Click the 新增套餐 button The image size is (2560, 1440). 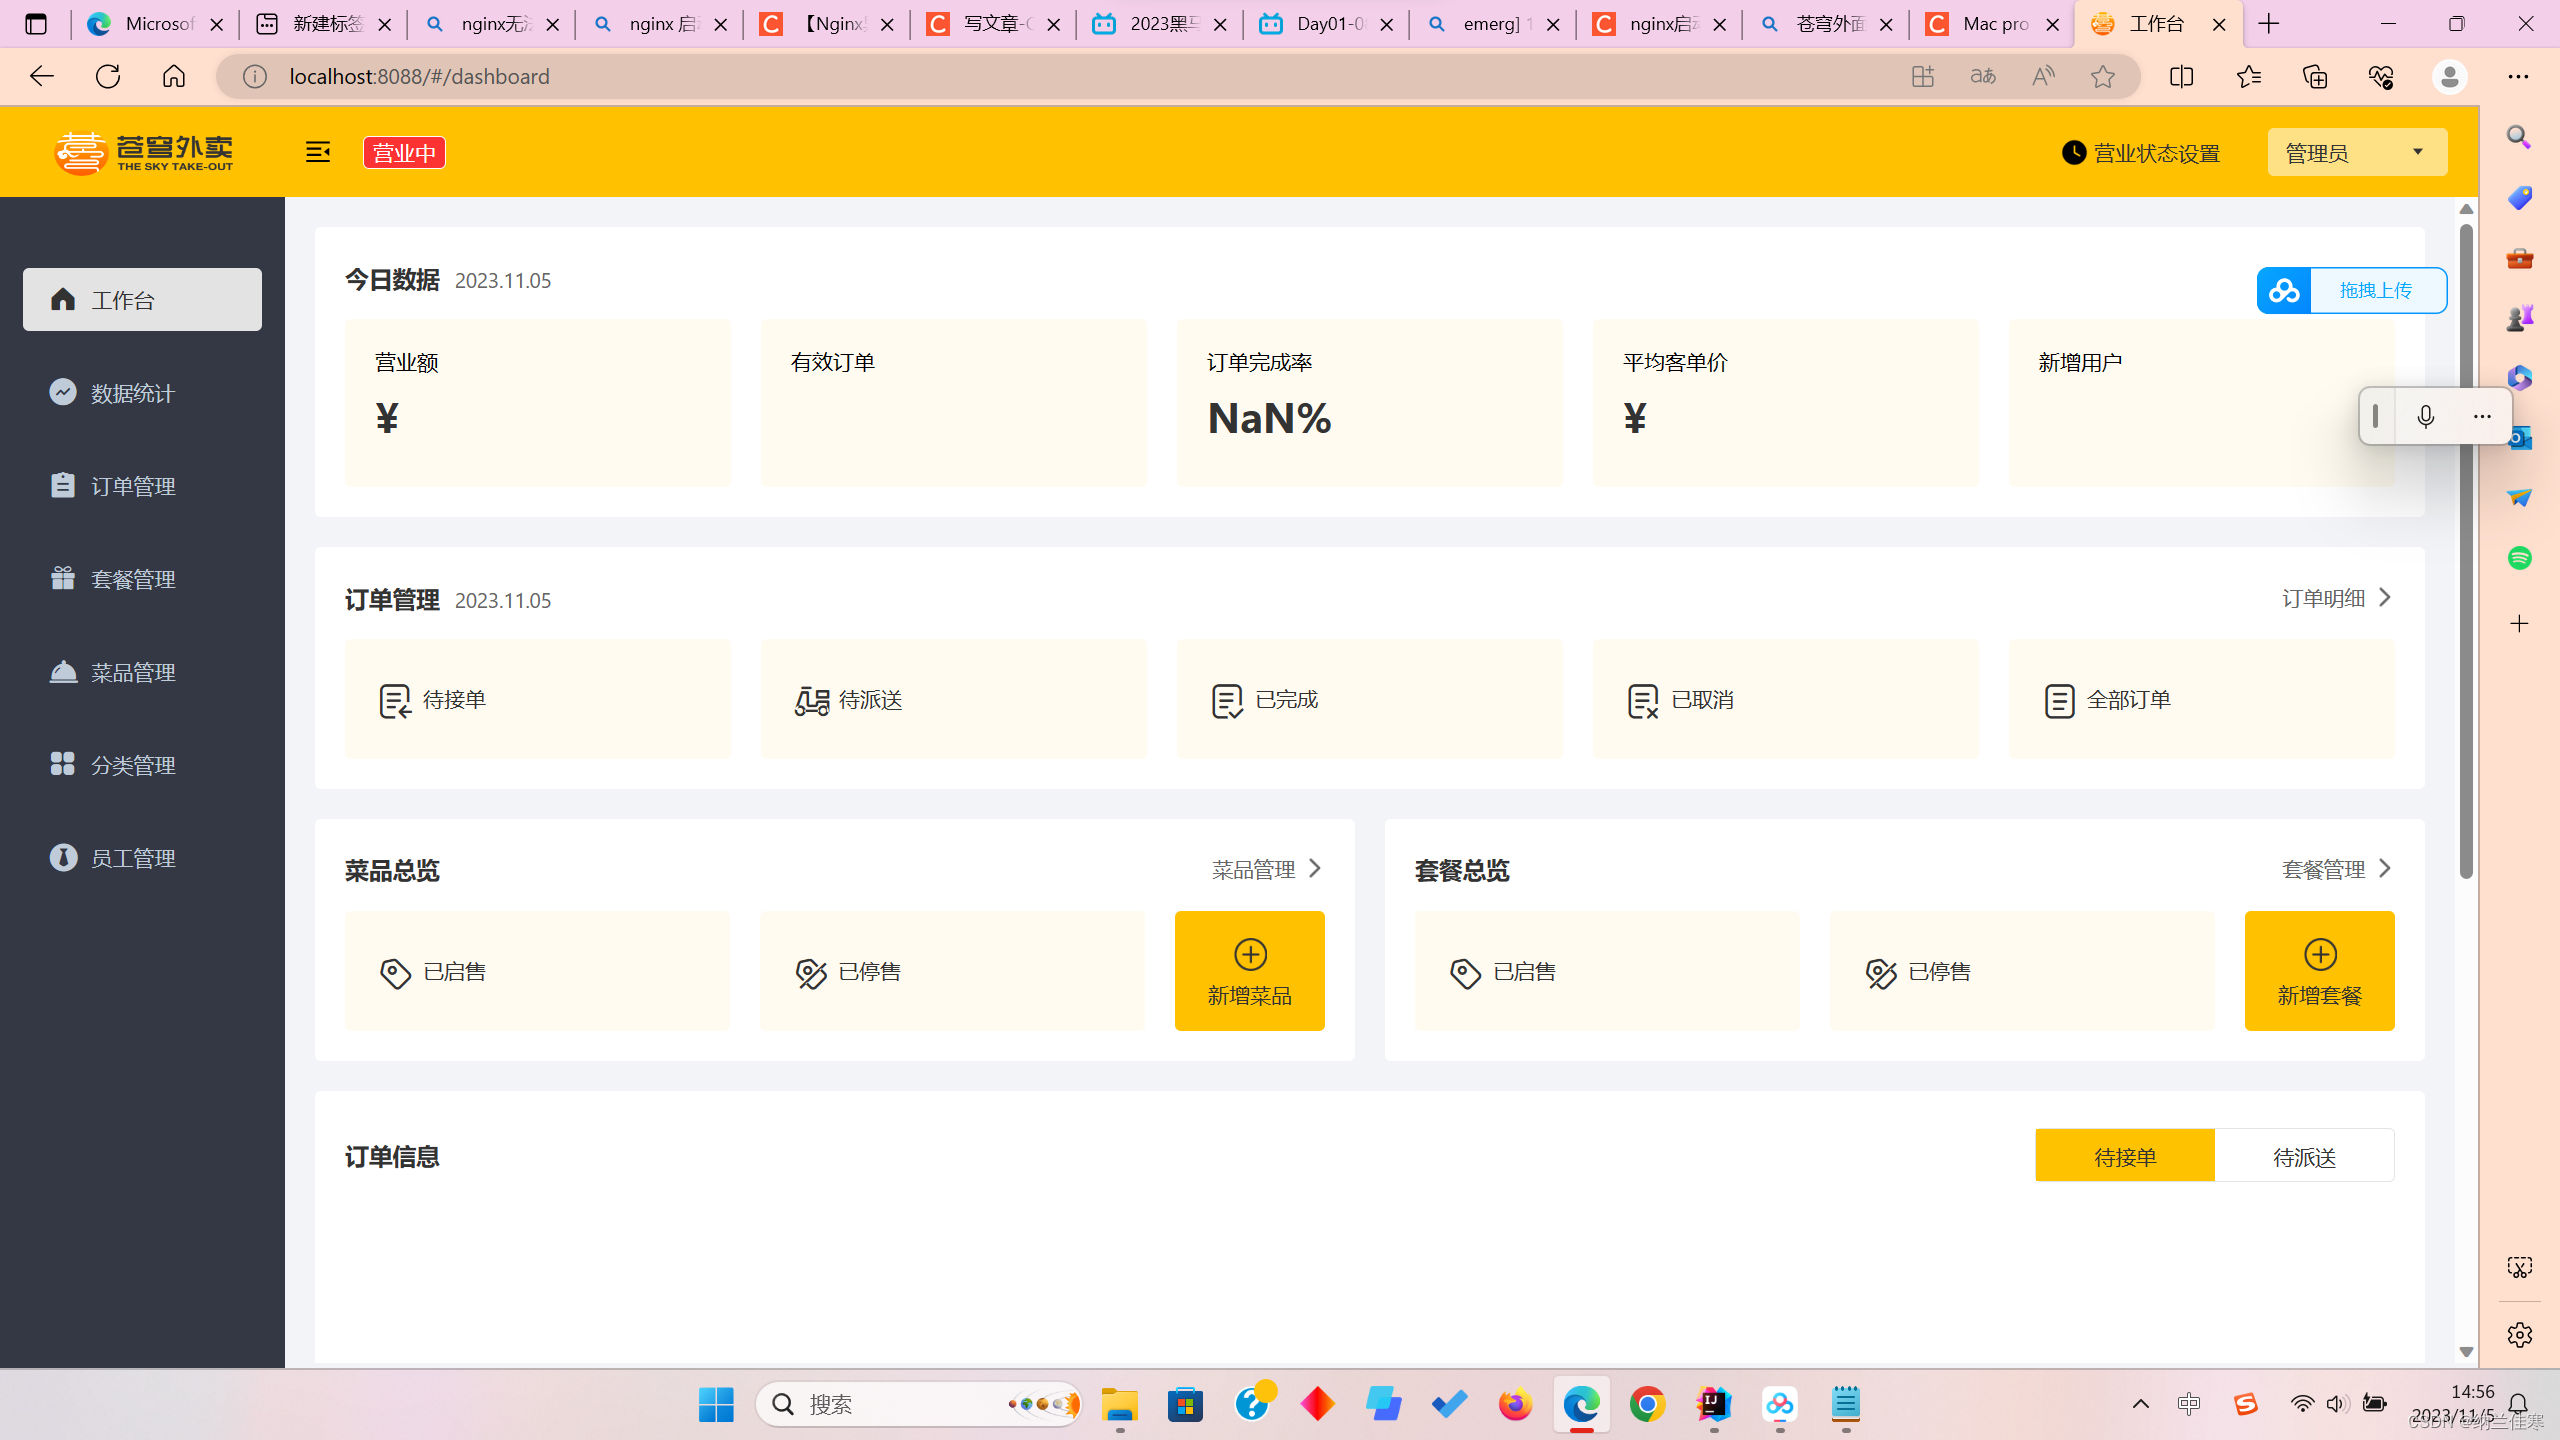2319,970
